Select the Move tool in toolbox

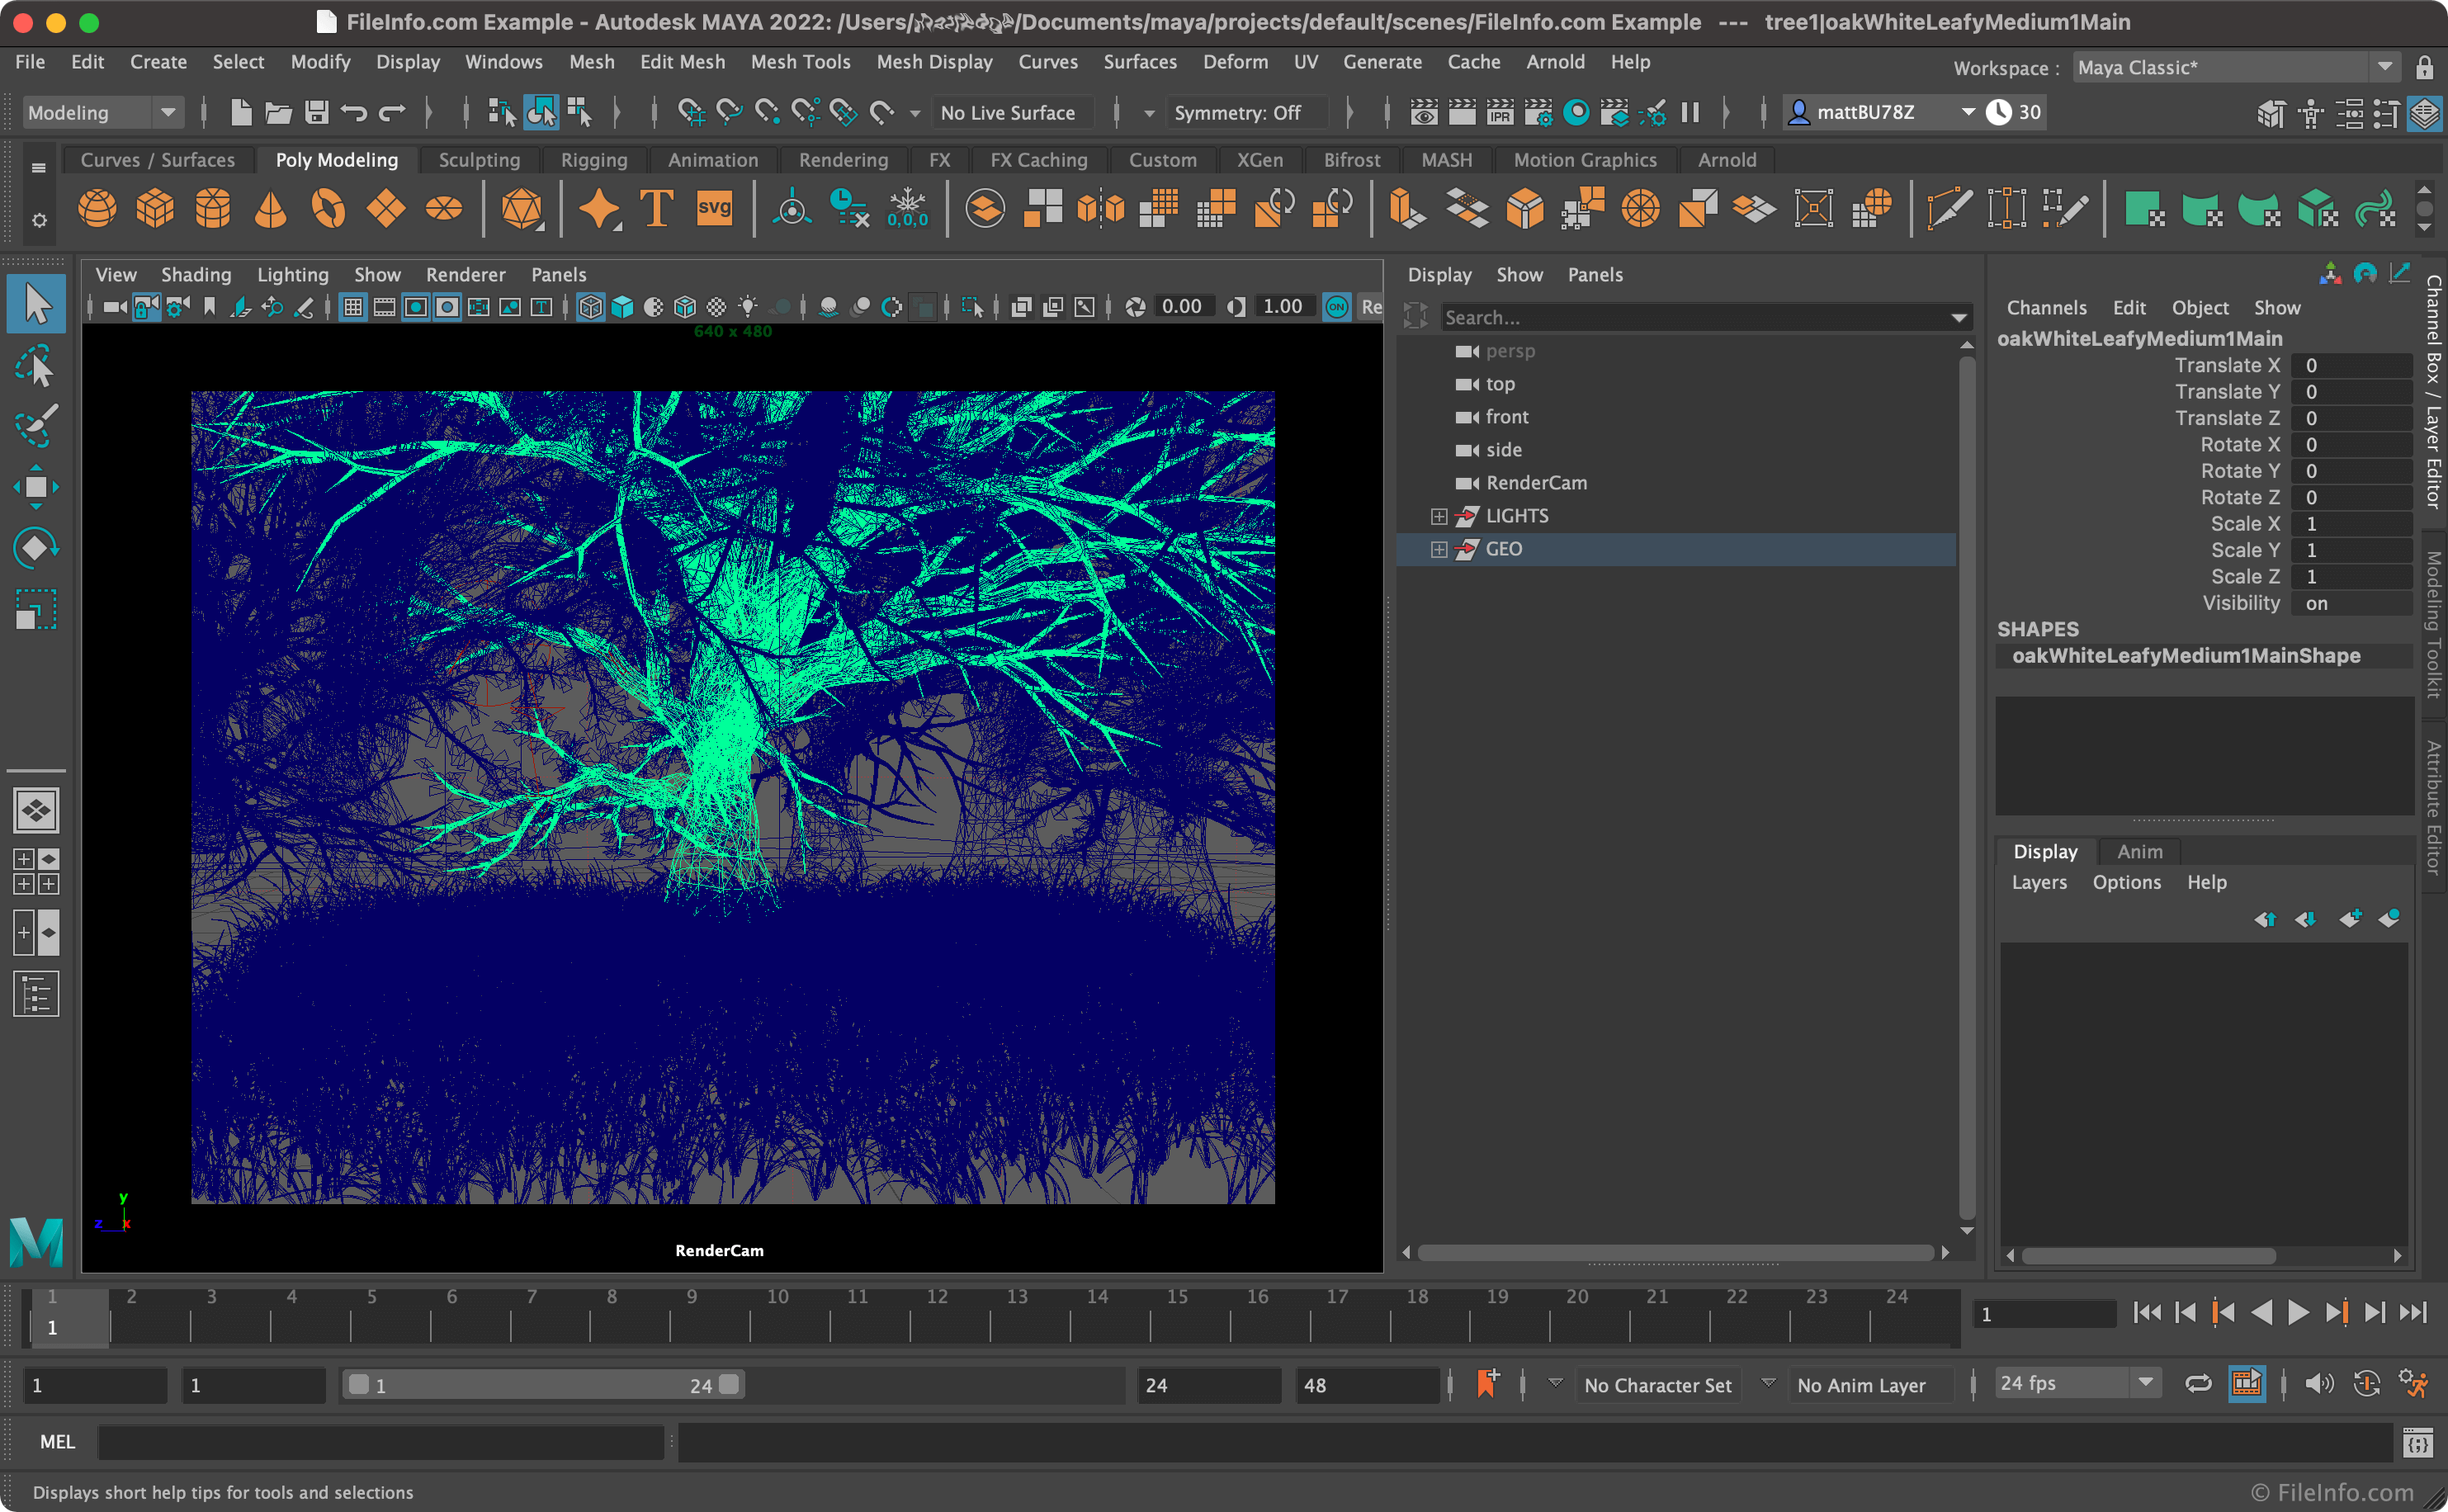point(36,487)
